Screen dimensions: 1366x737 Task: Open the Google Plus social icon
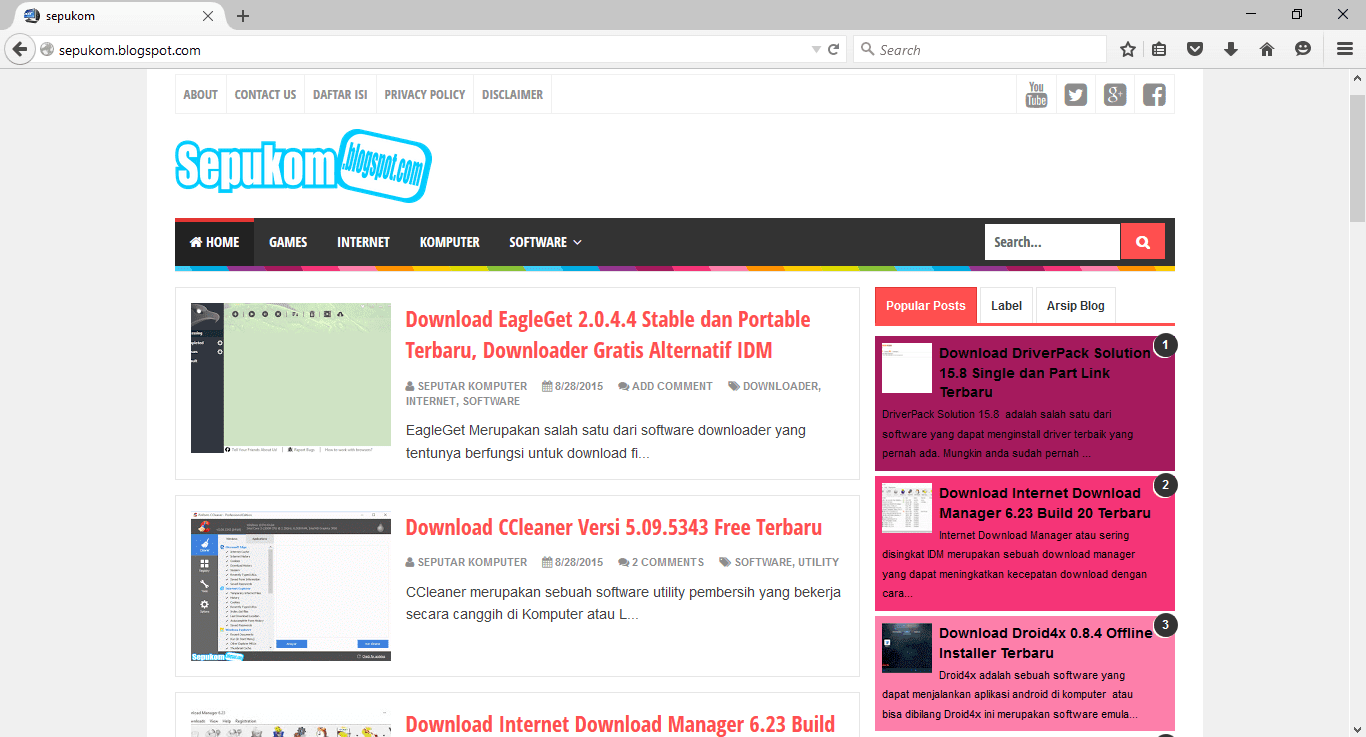click(x=1115, y=95)
